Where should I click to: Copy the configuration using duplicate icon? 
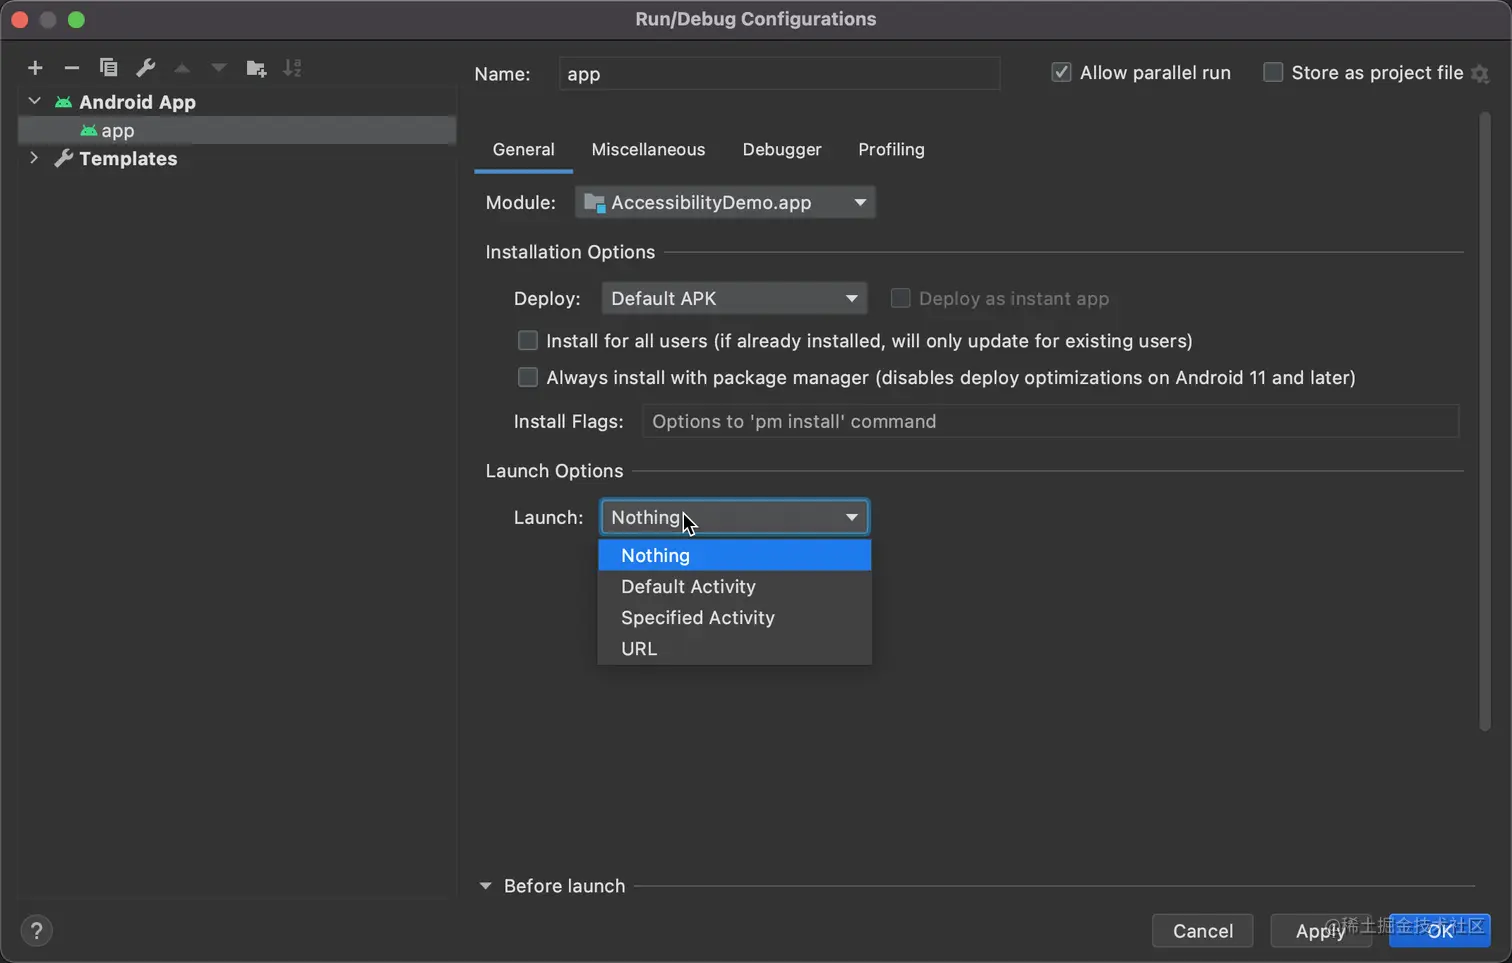(x=108, y=68)
